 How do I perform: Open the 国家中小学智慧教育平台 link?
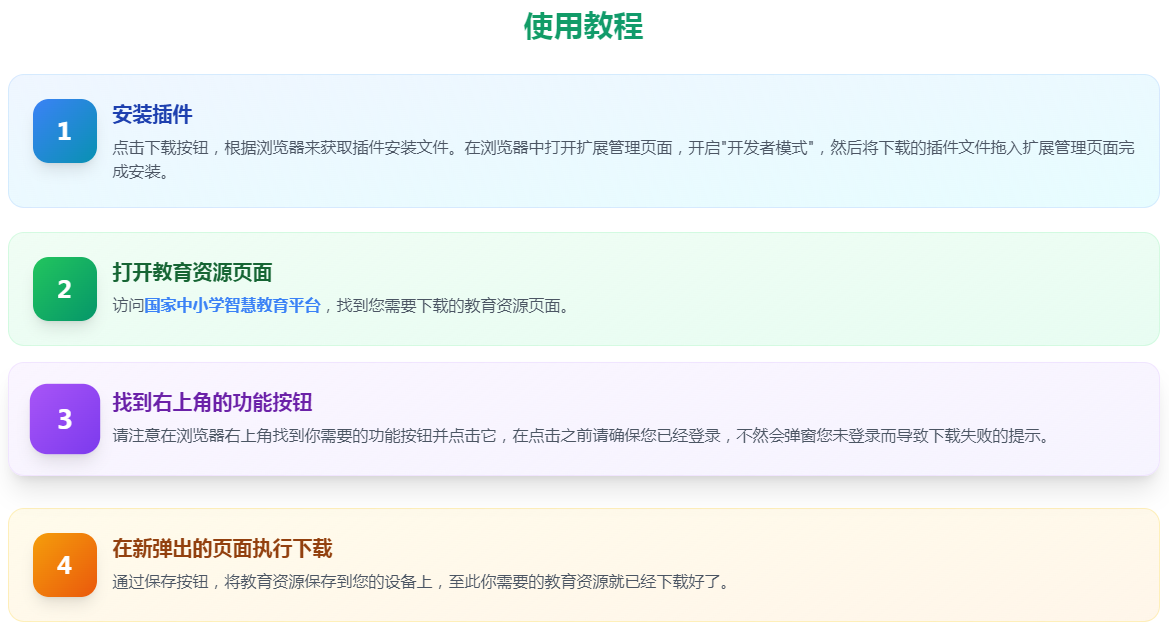click(232, 306)
